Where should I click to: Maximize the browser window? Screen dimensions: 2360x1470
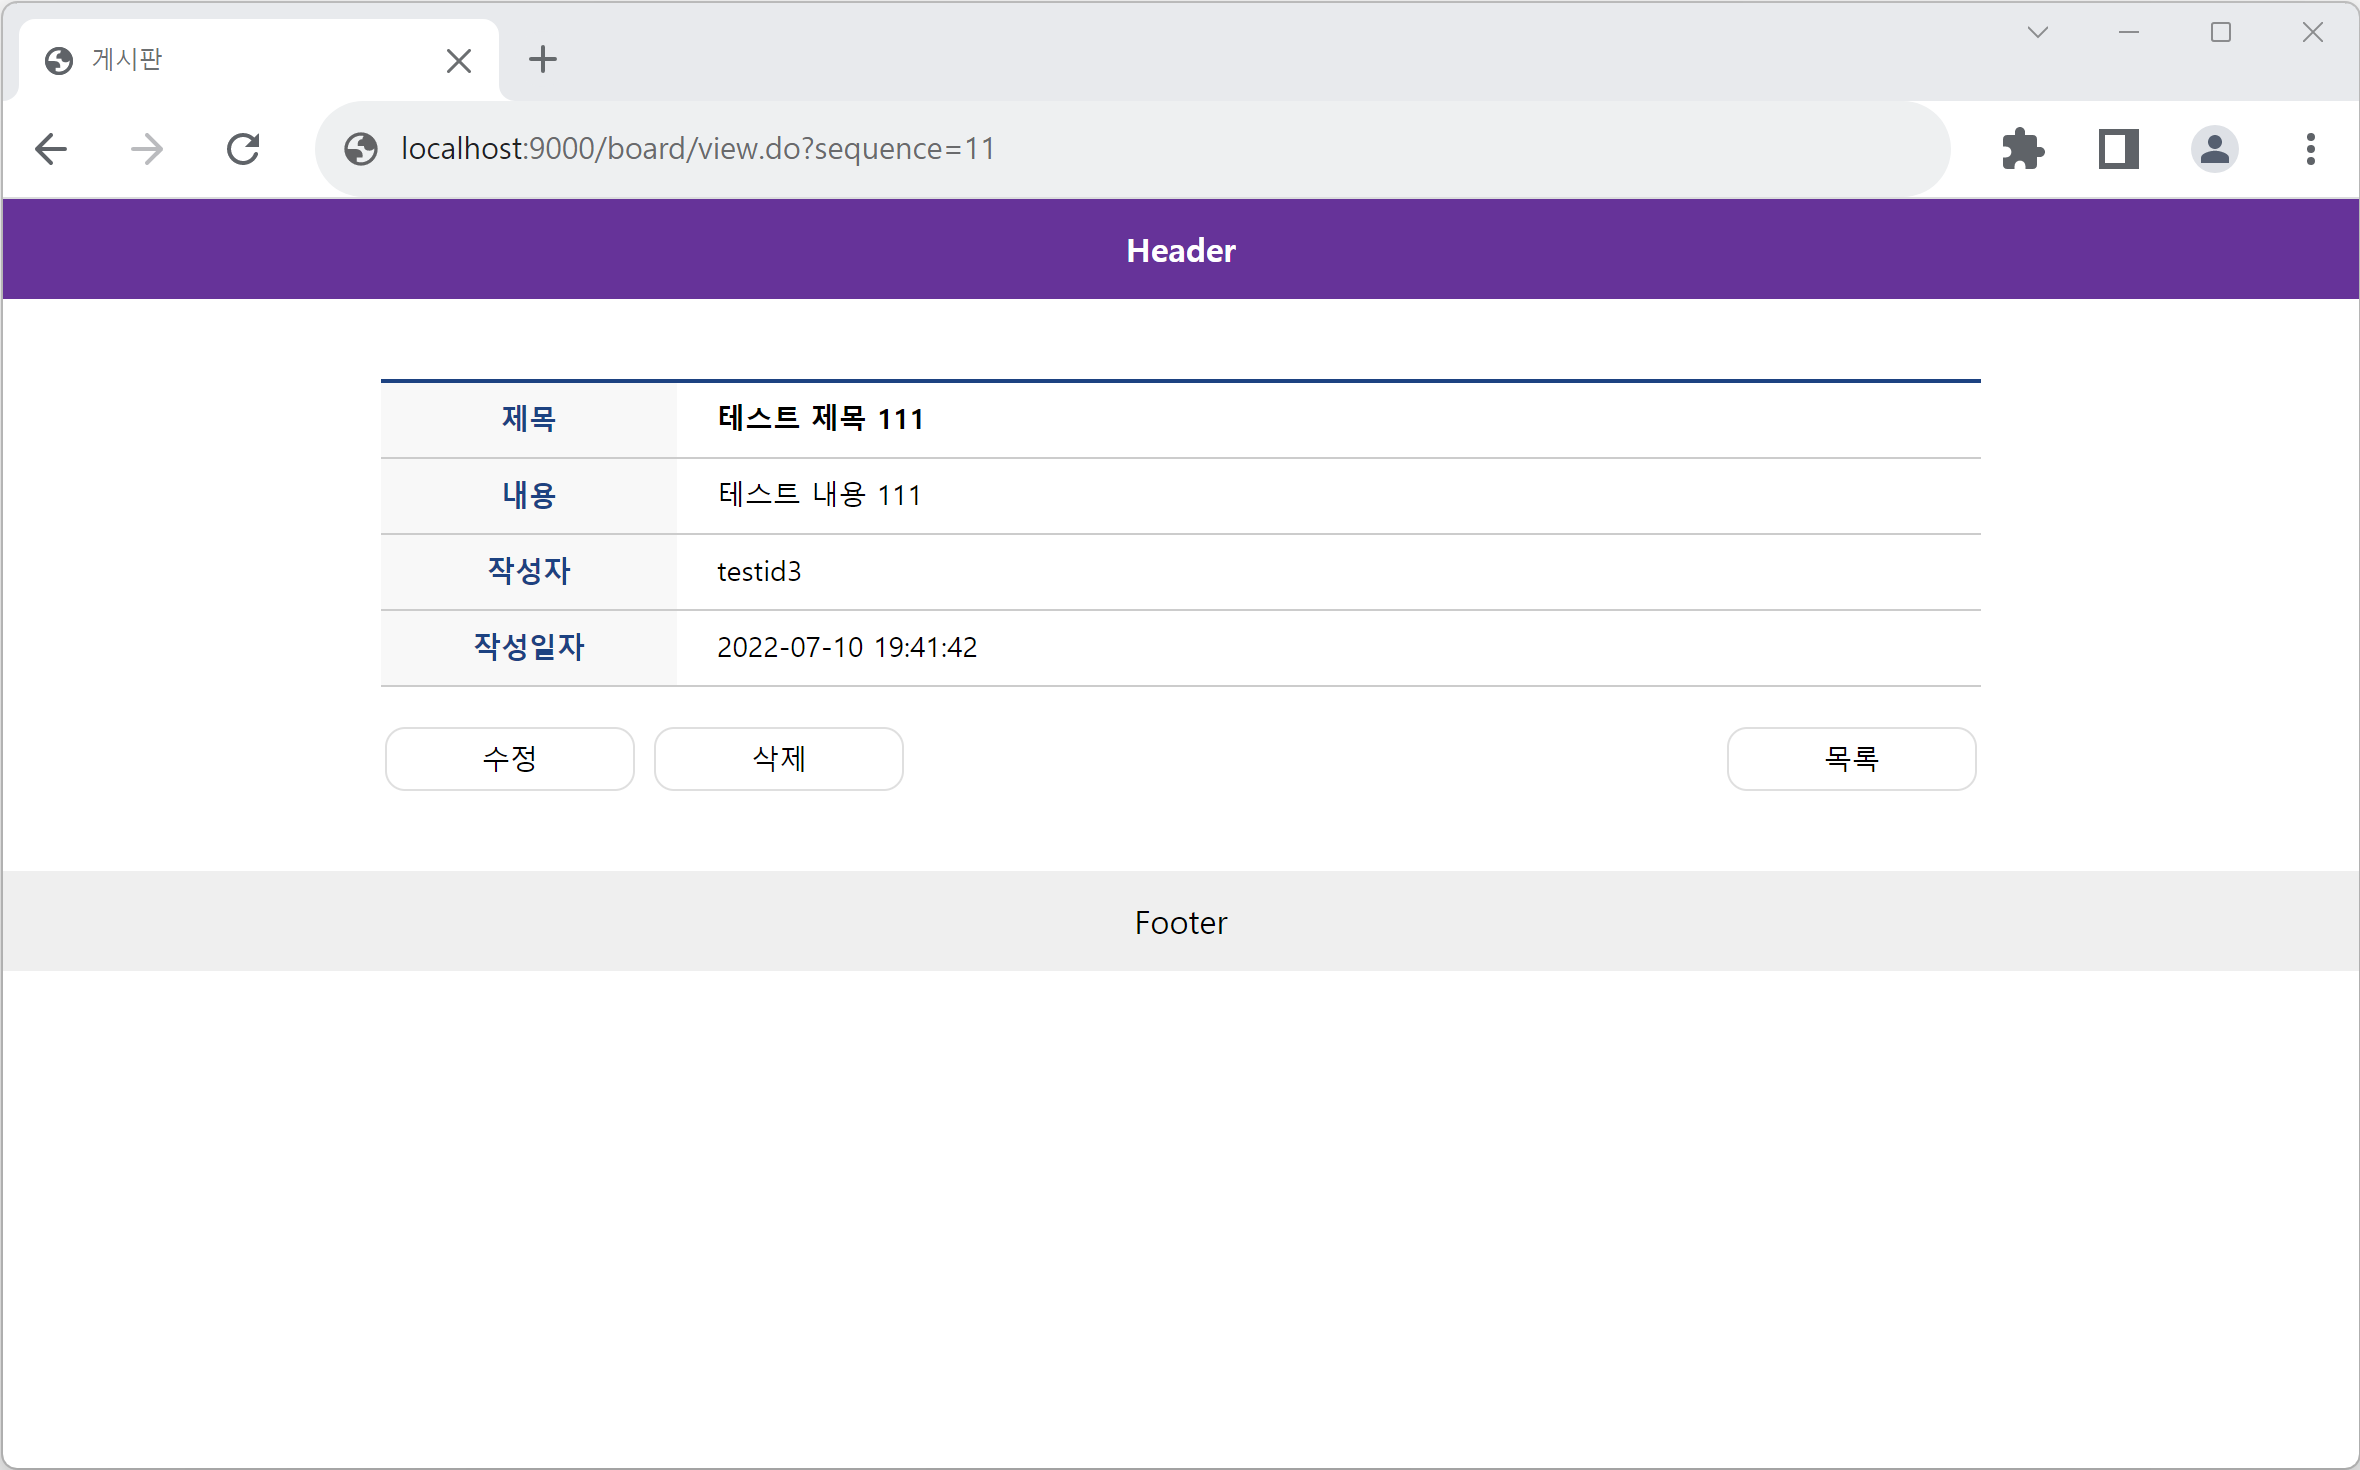click(2221, 33)
